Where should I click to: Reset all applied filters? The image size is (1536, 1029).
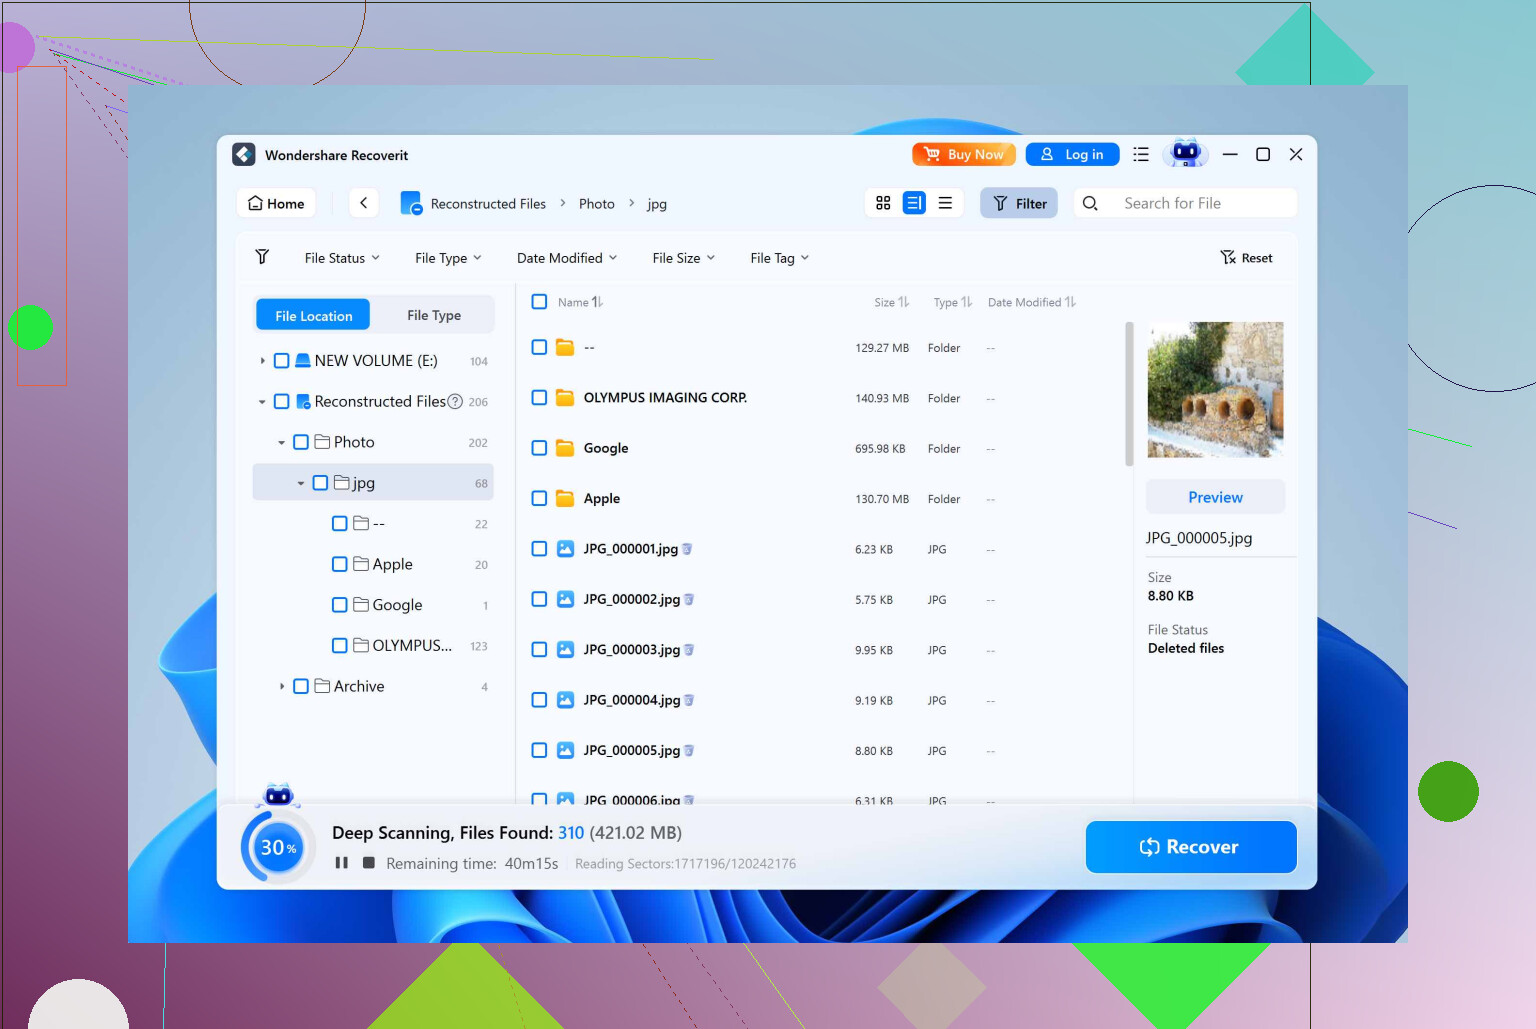1246,257
